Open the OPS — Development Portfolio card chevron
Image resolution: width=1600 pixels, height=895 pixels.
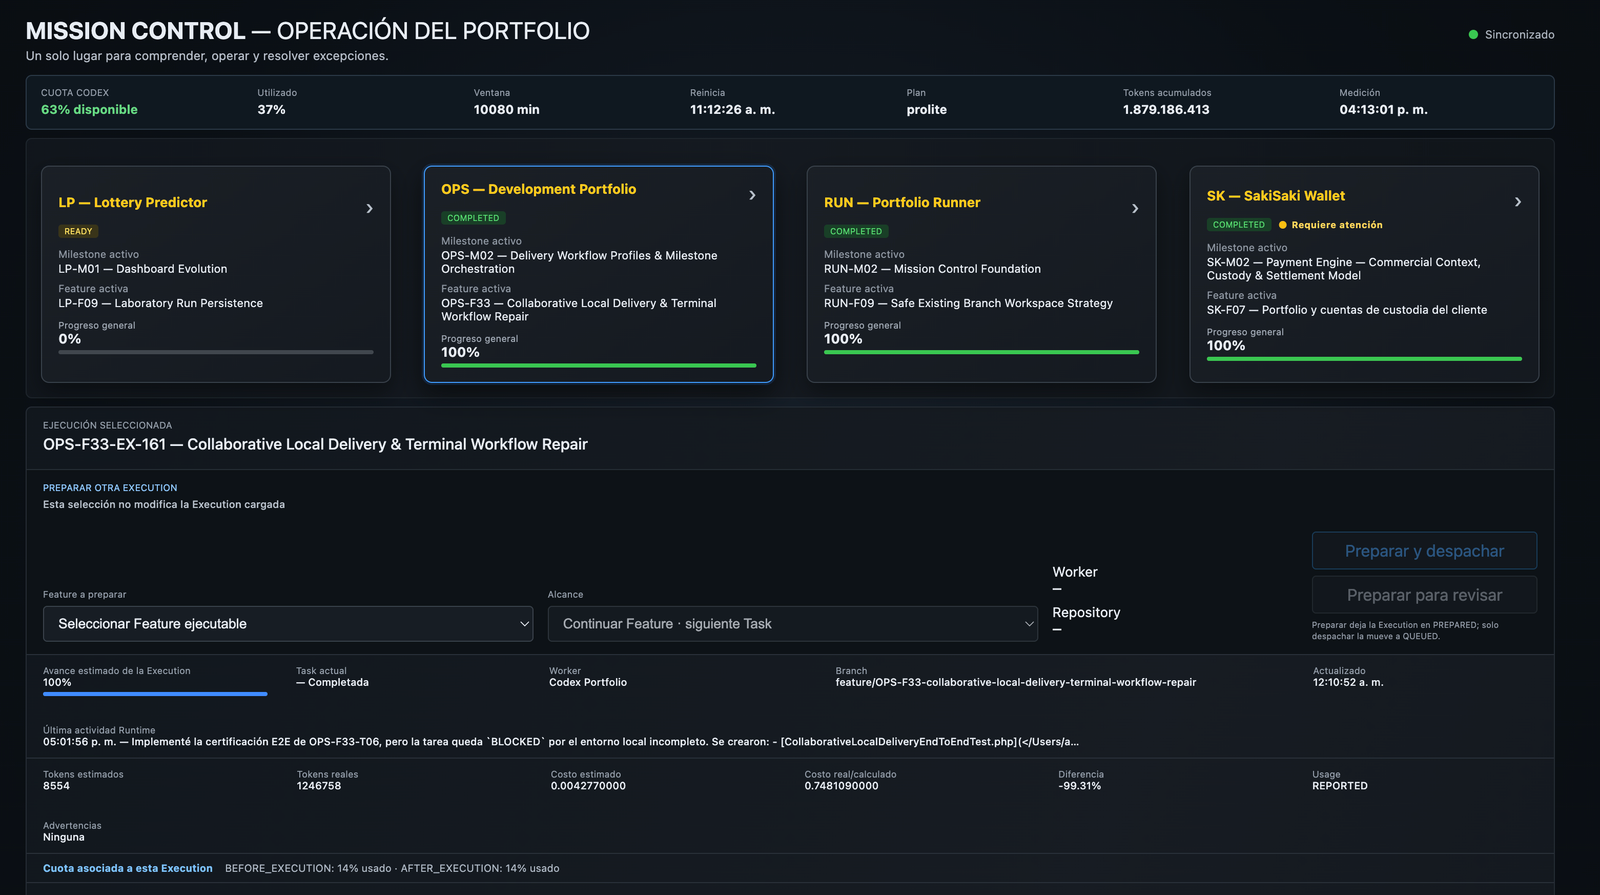point(752,195)
